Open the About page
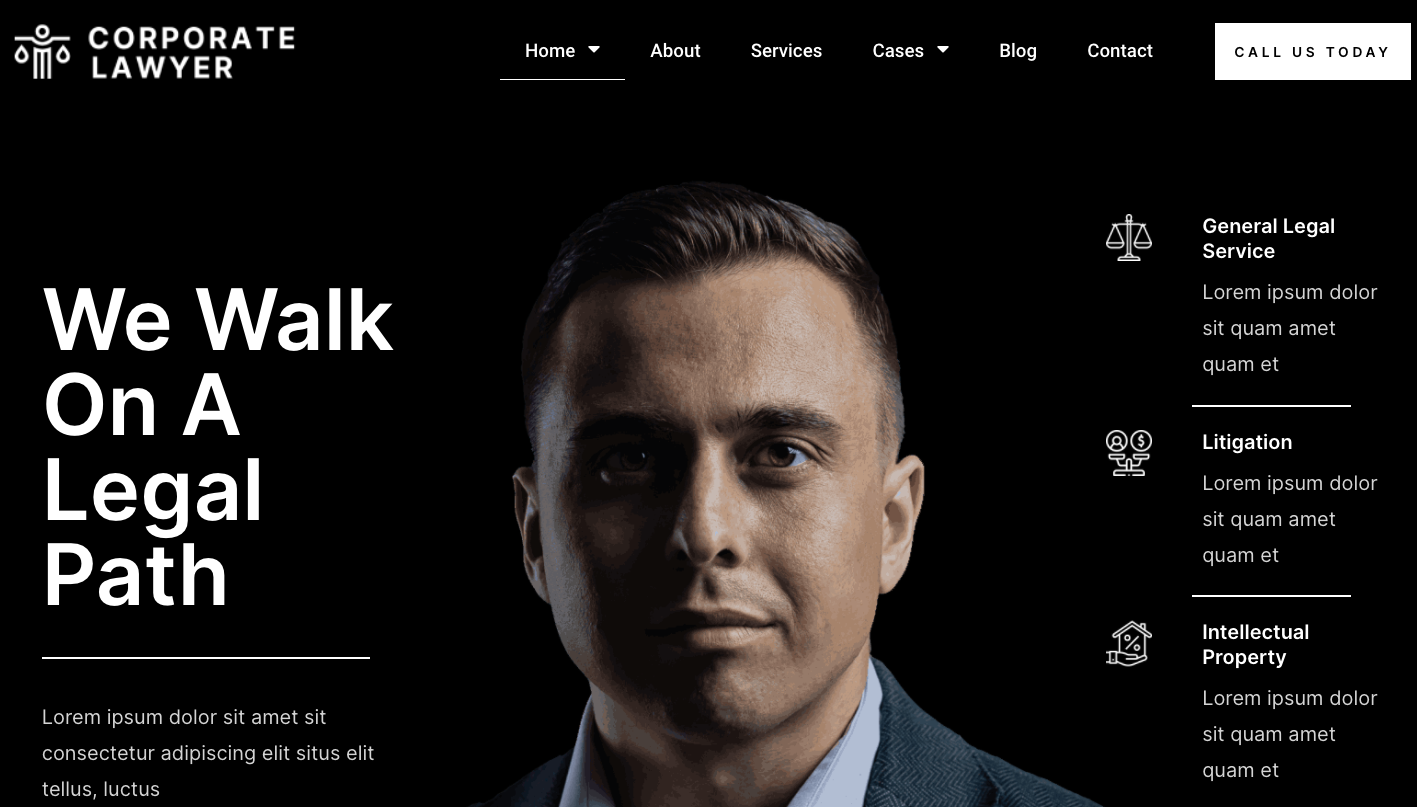This screenshot has height=807, width=1417. (x=675, y=51)
